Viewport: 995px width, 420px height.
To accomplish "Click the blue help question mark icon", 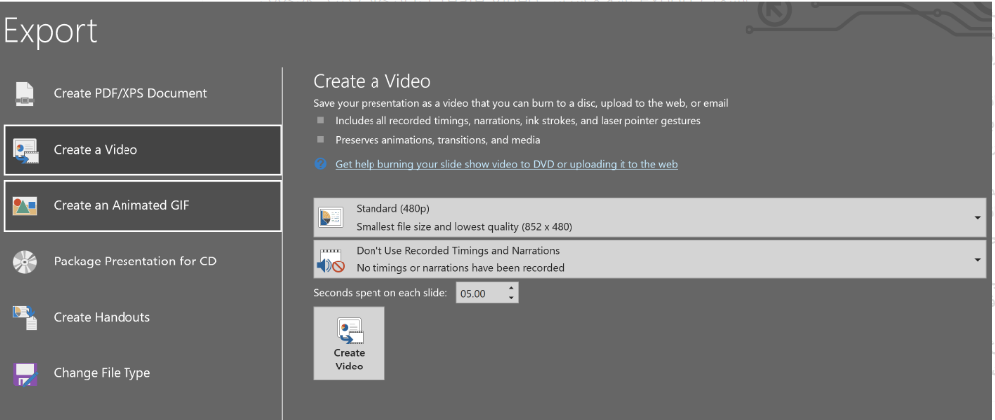I will point(320,164).
